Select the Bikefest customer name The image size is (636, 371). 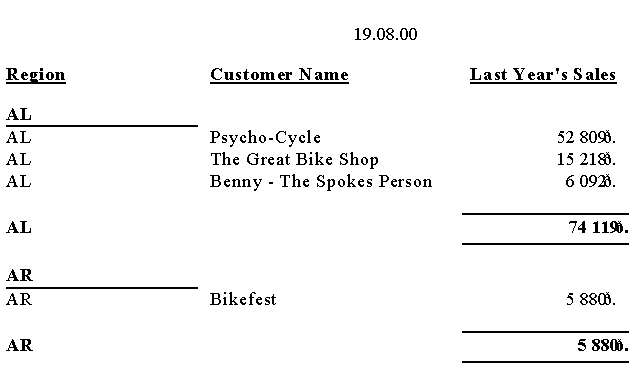point(243,300)
